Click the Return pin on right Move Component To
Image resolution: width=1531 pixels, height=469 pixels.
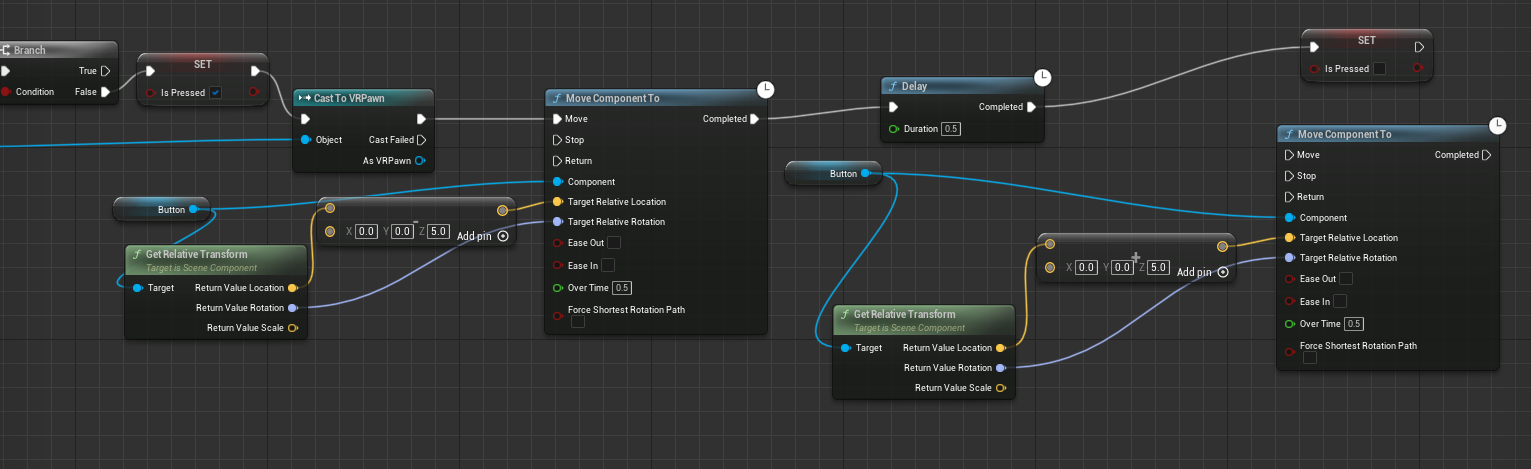[1289, 196]
